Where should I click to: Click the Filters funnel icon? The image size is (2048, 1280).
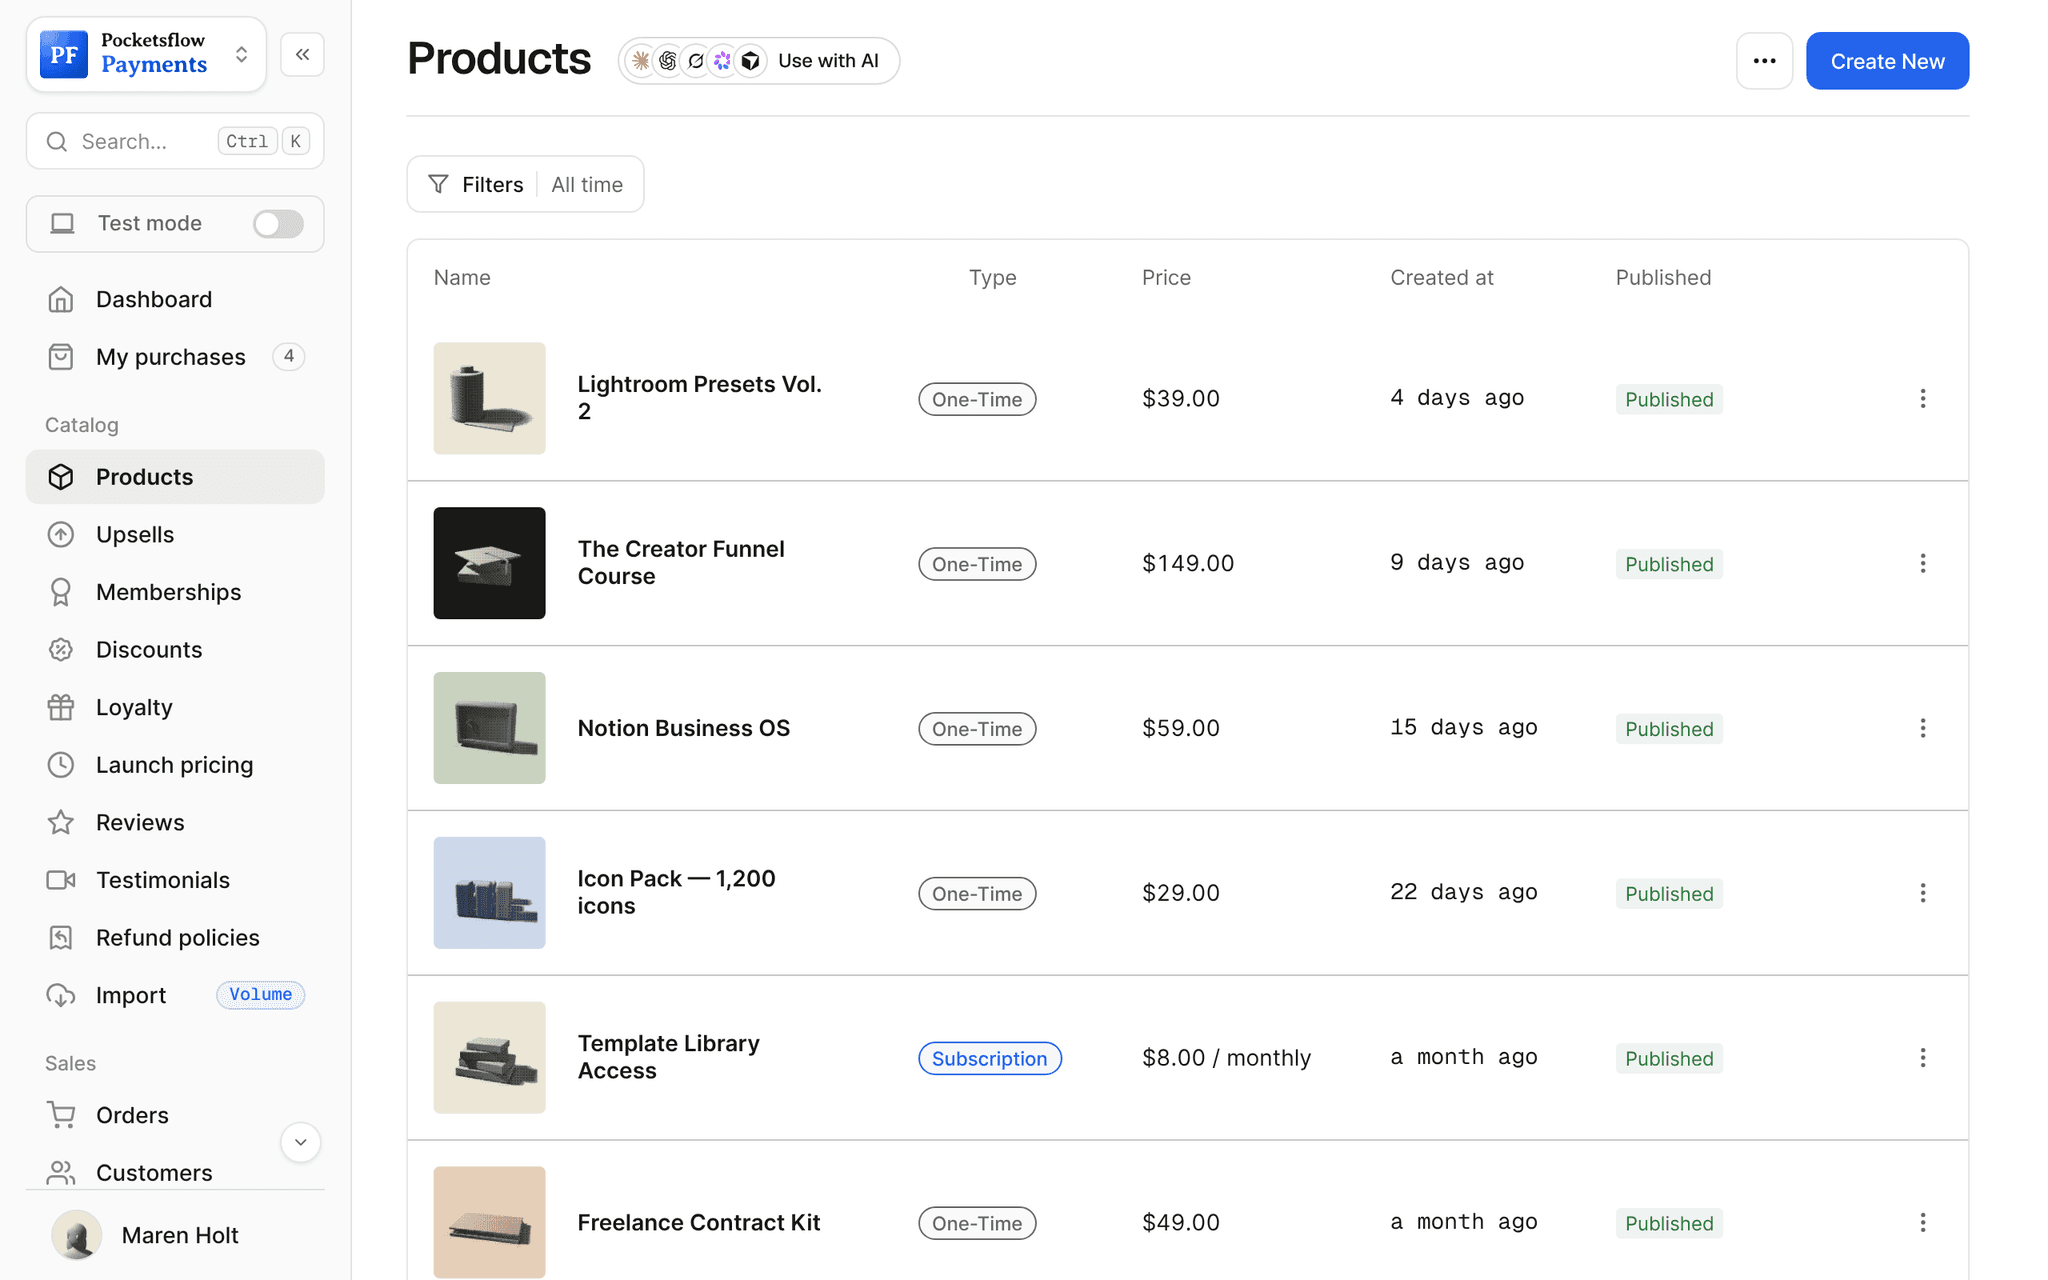point(438,184)
